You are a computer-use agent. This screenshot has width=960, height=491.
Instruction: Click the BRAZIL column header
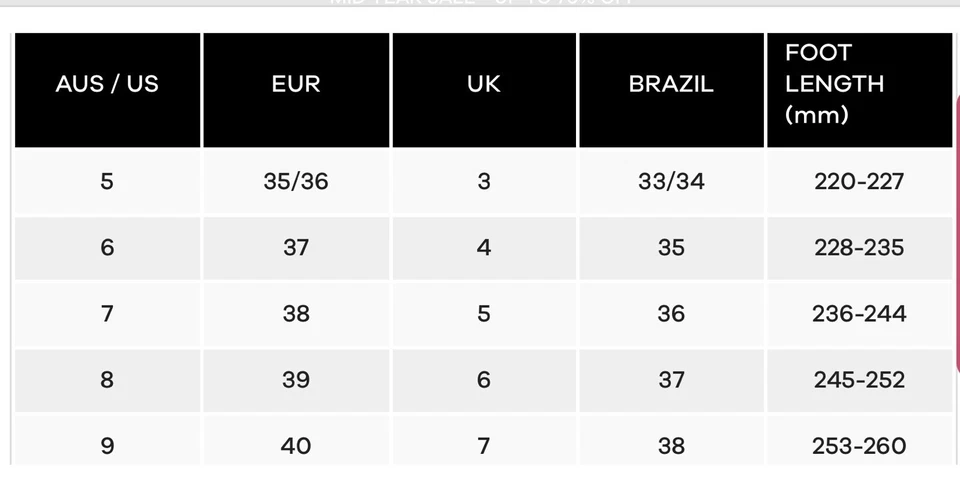click(671, 84)
